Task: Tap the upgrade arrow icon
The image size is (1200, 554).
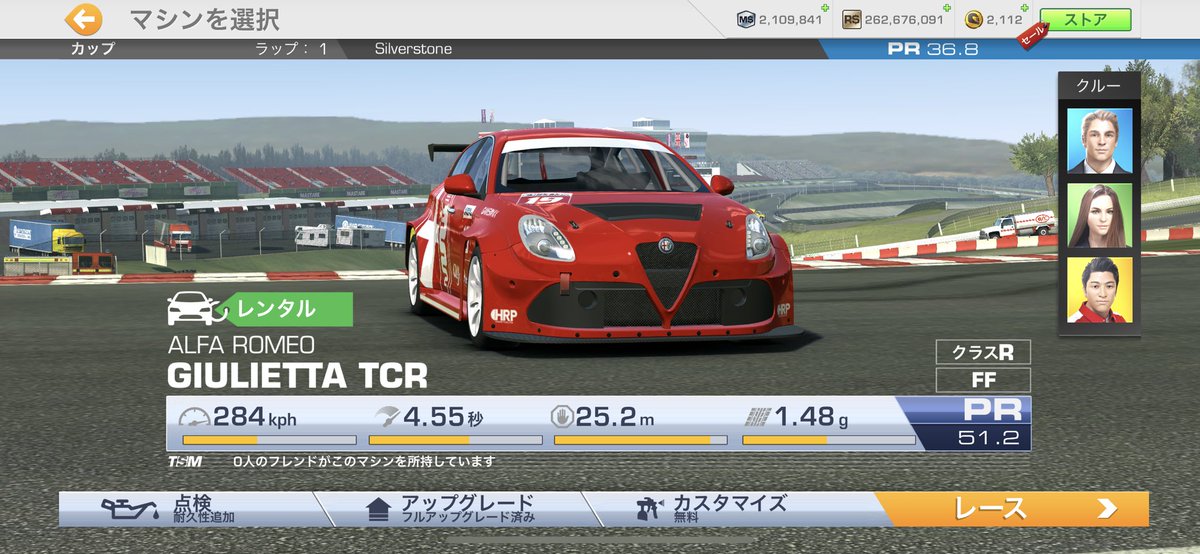Action: tap(377, 509)
